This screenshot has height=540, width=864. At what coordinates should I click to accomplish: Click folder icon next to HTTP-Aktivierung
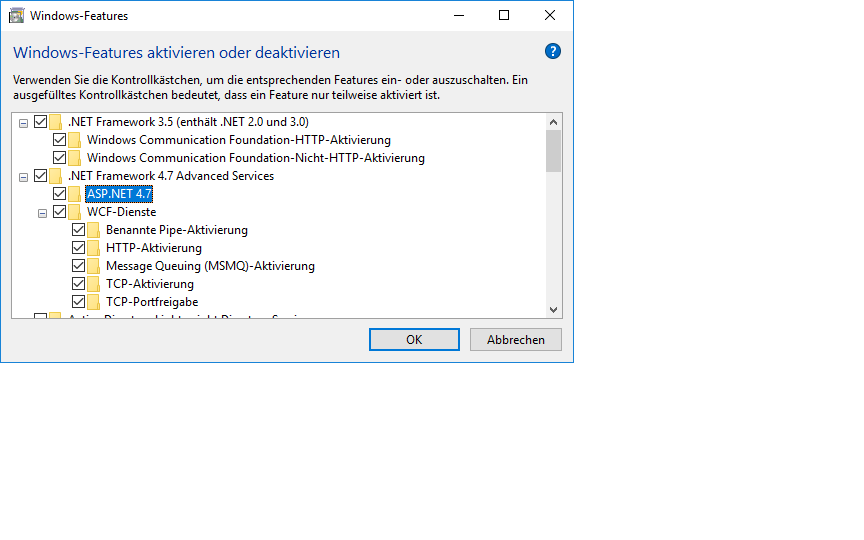[94, 248]
